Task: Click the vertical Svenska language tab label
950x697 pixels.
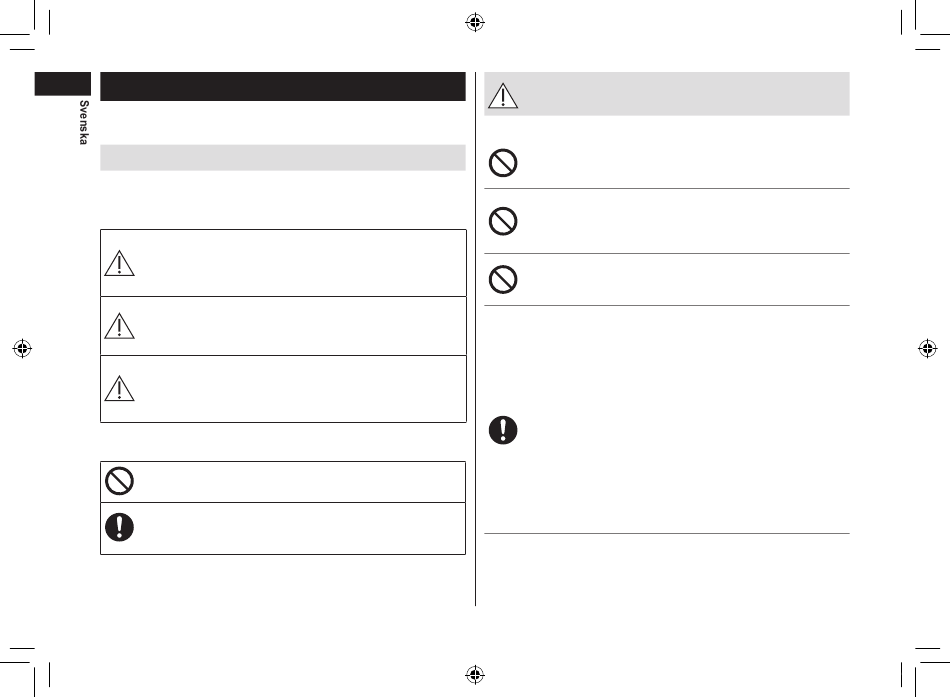Action: pyautogui.click(x=84, y=123)
